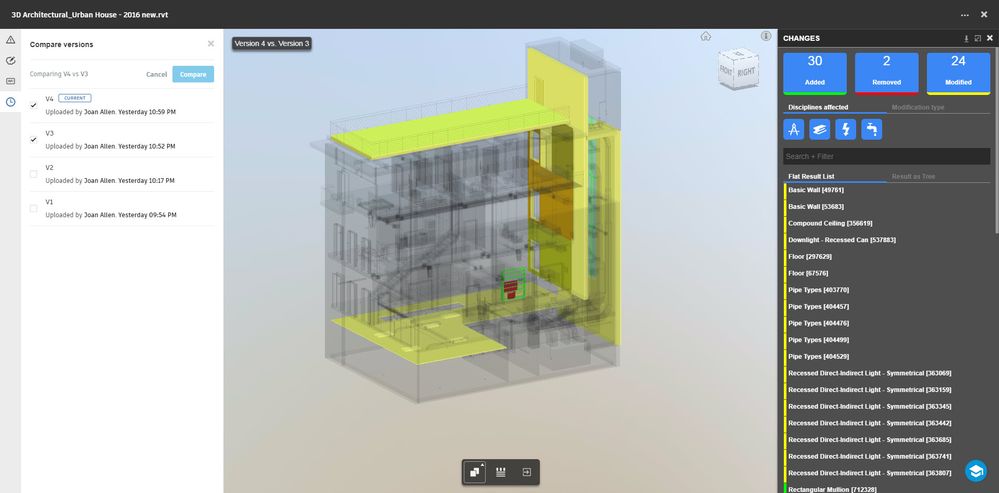Open the Issues warning triangle sidebar icon
The image size is (999, 493).
coord(10,40)
